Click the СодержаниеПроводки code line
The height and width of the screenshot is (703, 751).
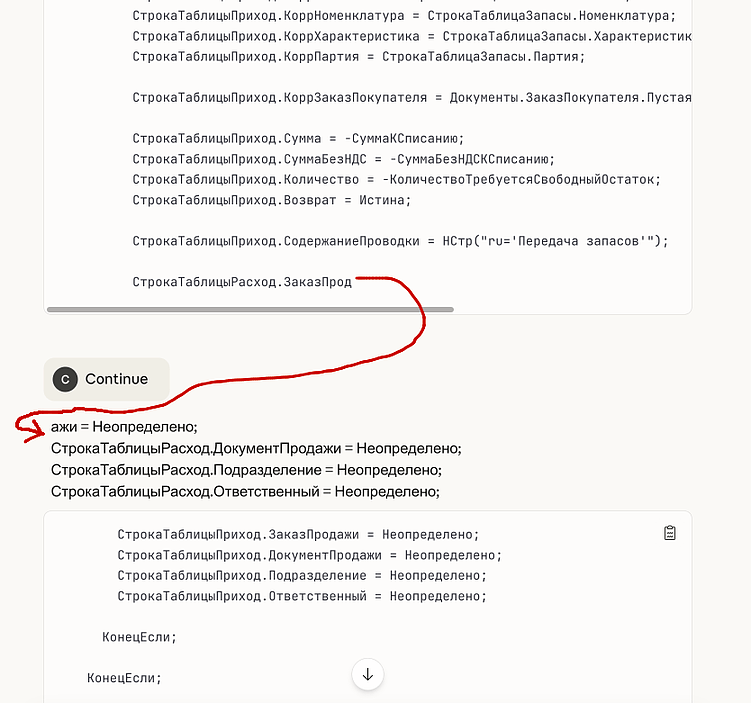399,241
